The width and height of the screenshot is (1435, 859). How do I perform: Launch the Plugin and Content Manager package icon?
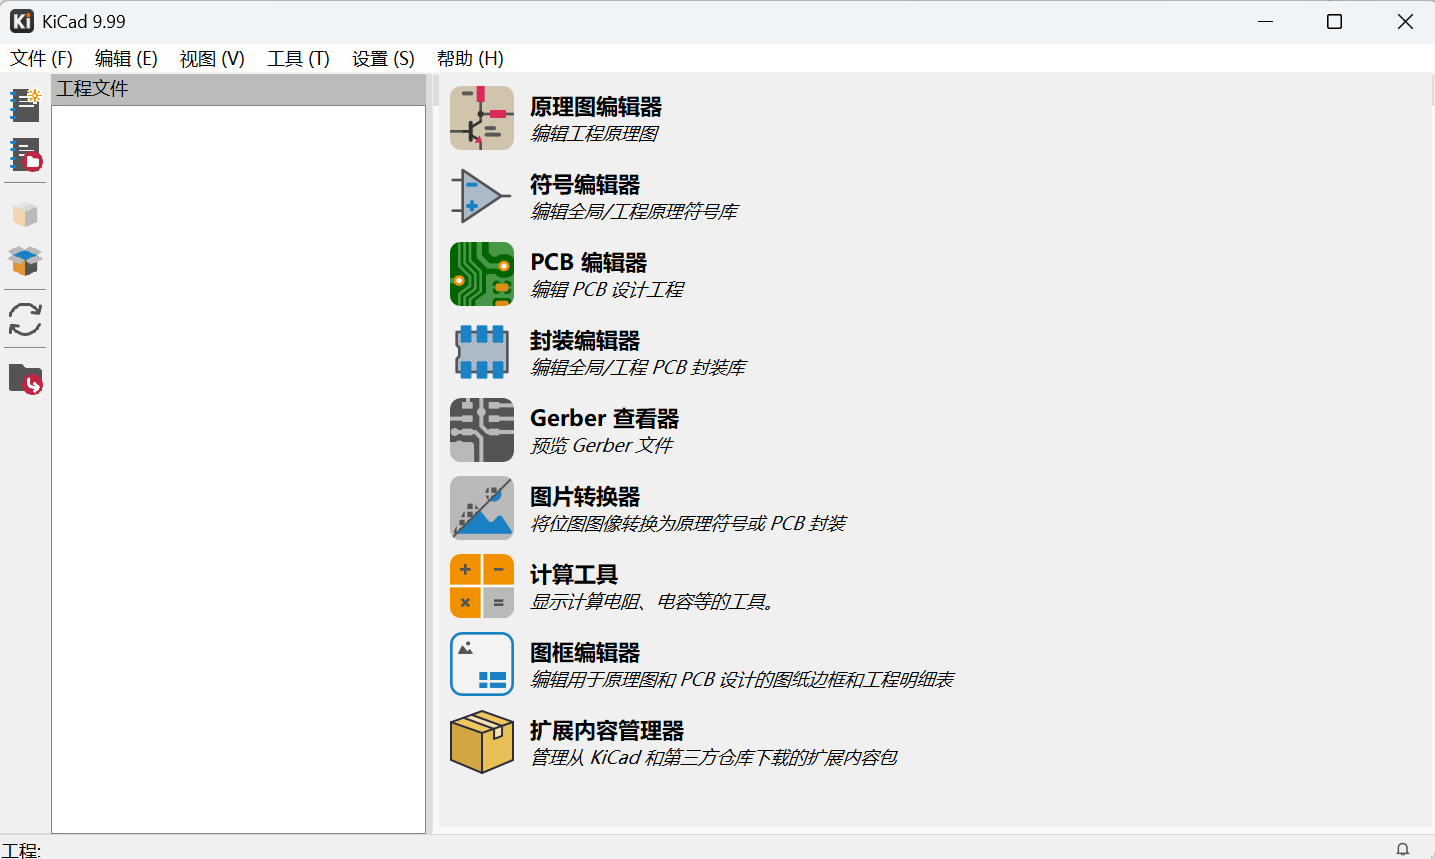pos(482,742)
